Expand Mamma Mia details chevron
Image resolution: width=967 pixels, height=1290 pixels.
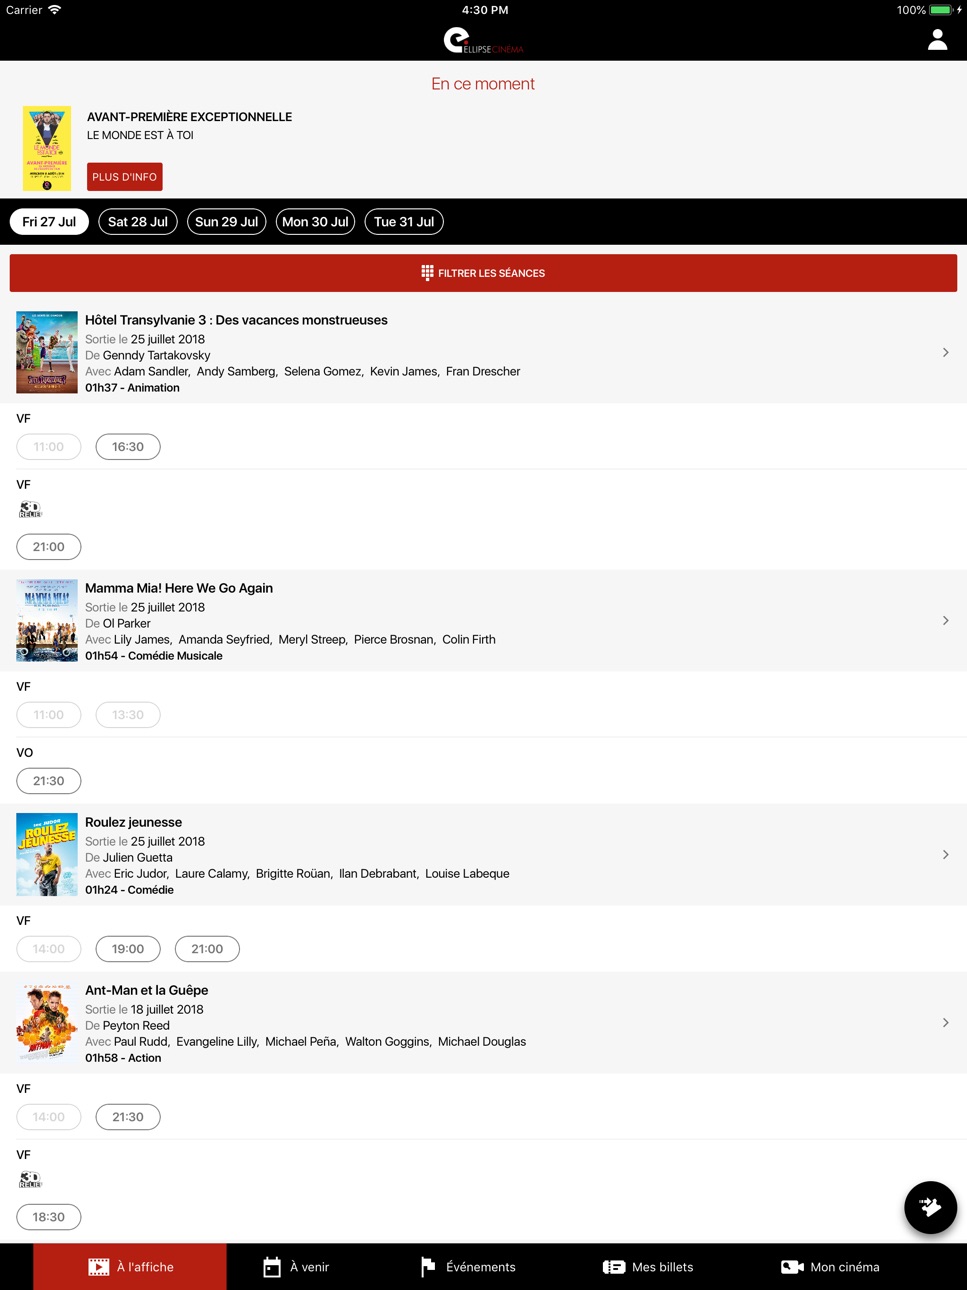945,620
